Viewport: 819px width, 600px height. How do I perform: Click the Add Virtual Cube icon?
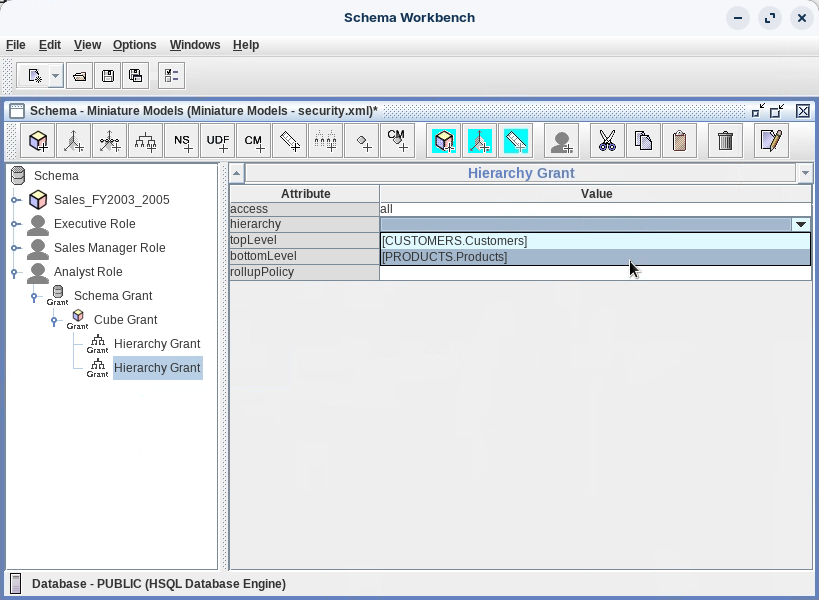tap(444, 141)
